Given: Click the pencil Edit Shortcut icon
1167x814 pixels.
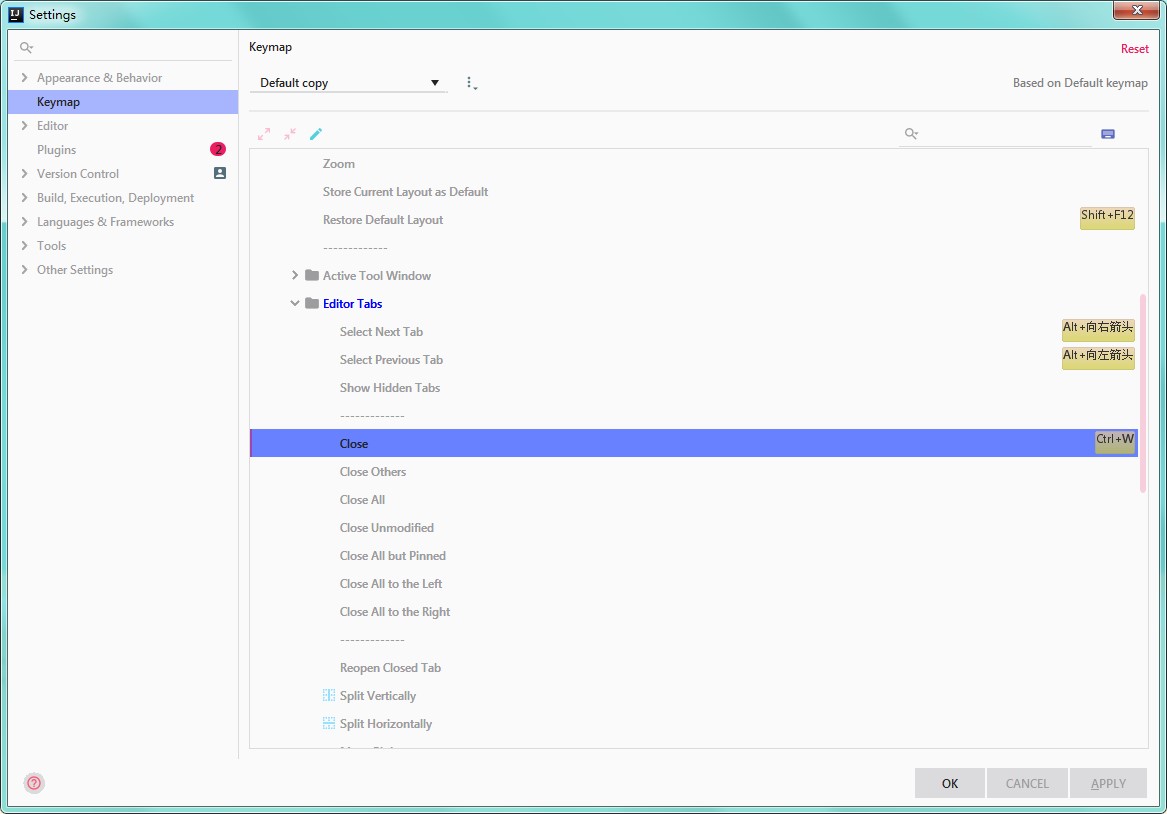Looking at the screenshot, I should pyautogui.click(x=316, y=134).
